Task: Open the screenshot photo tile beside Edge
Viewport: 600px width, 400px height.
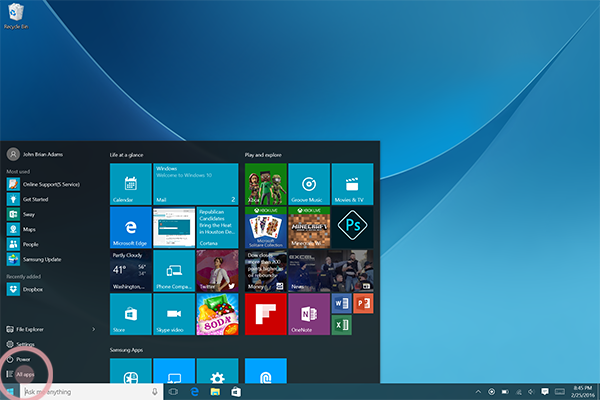Action: pyautogui.click(x=174, y=227)
